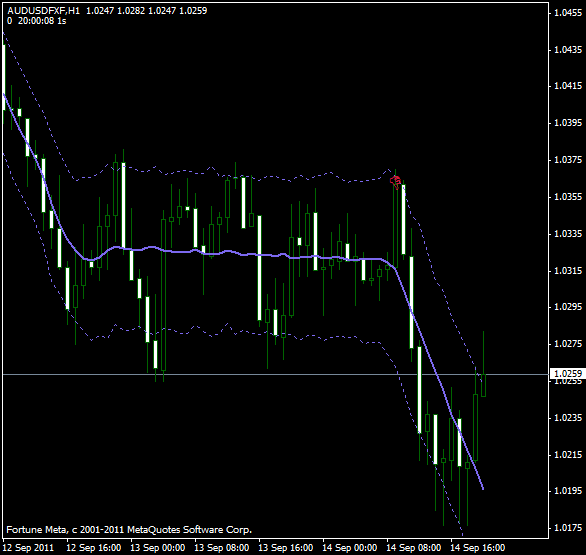Screen dimensions: 586x555
Task: Click the red sell arrow marker
Action: 395,182
